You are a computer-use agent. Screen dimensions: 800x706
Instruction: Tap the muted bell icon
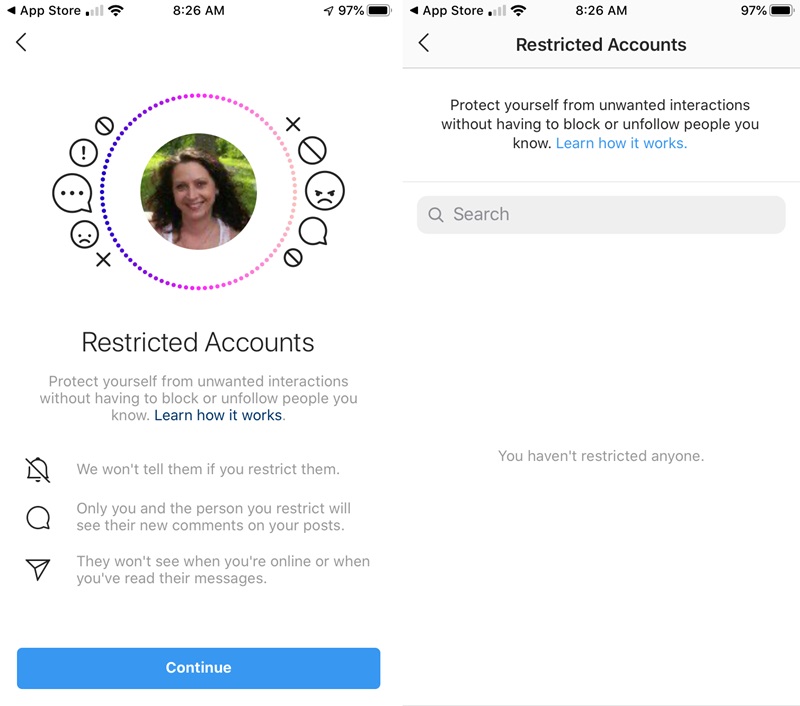[38, 470]
